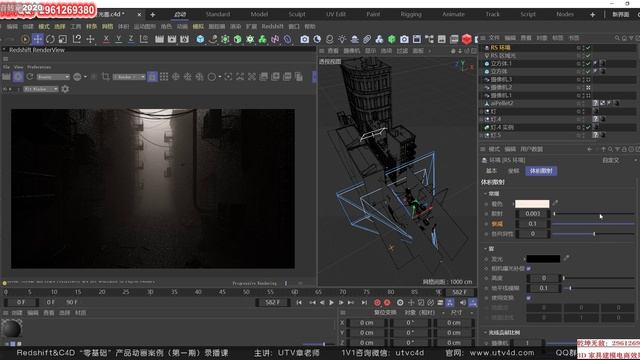Pick scatter color with eyedropper icon
The width and height of the screenshot is (640, 360).
pos(555,203)
